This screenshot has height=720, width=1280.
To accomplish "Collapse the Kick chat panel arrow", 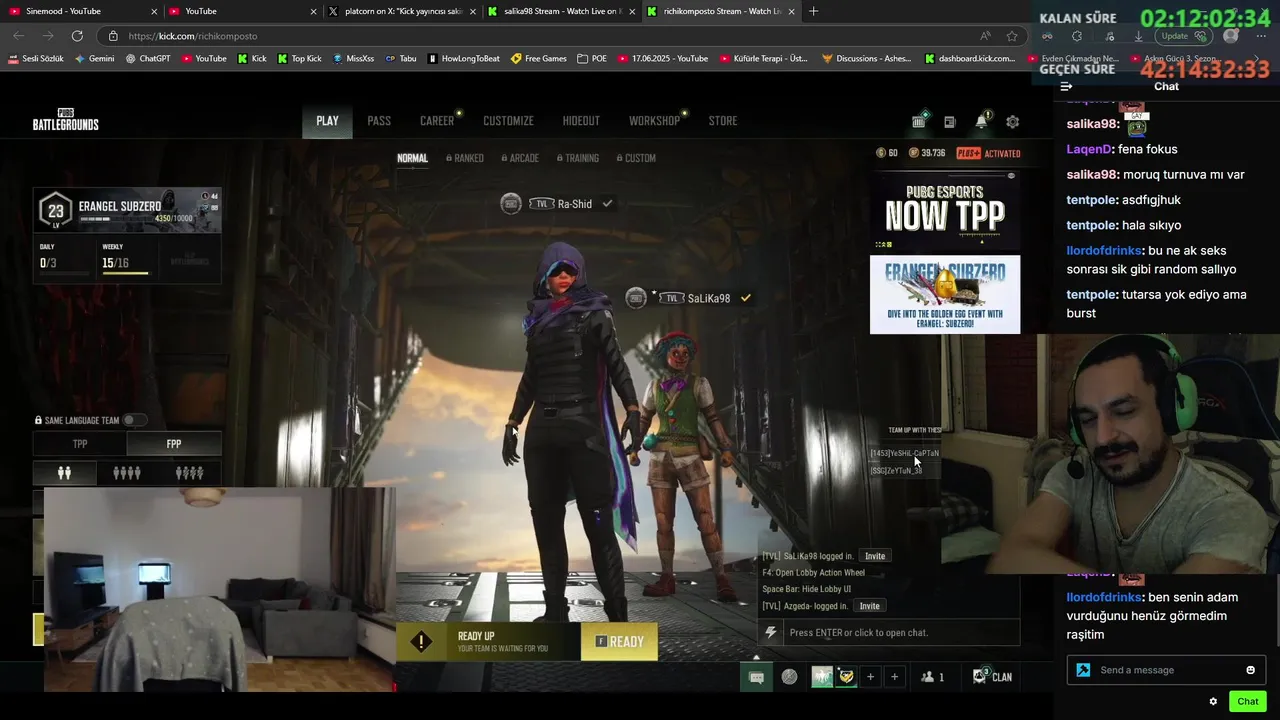I will coord(1066,86).
